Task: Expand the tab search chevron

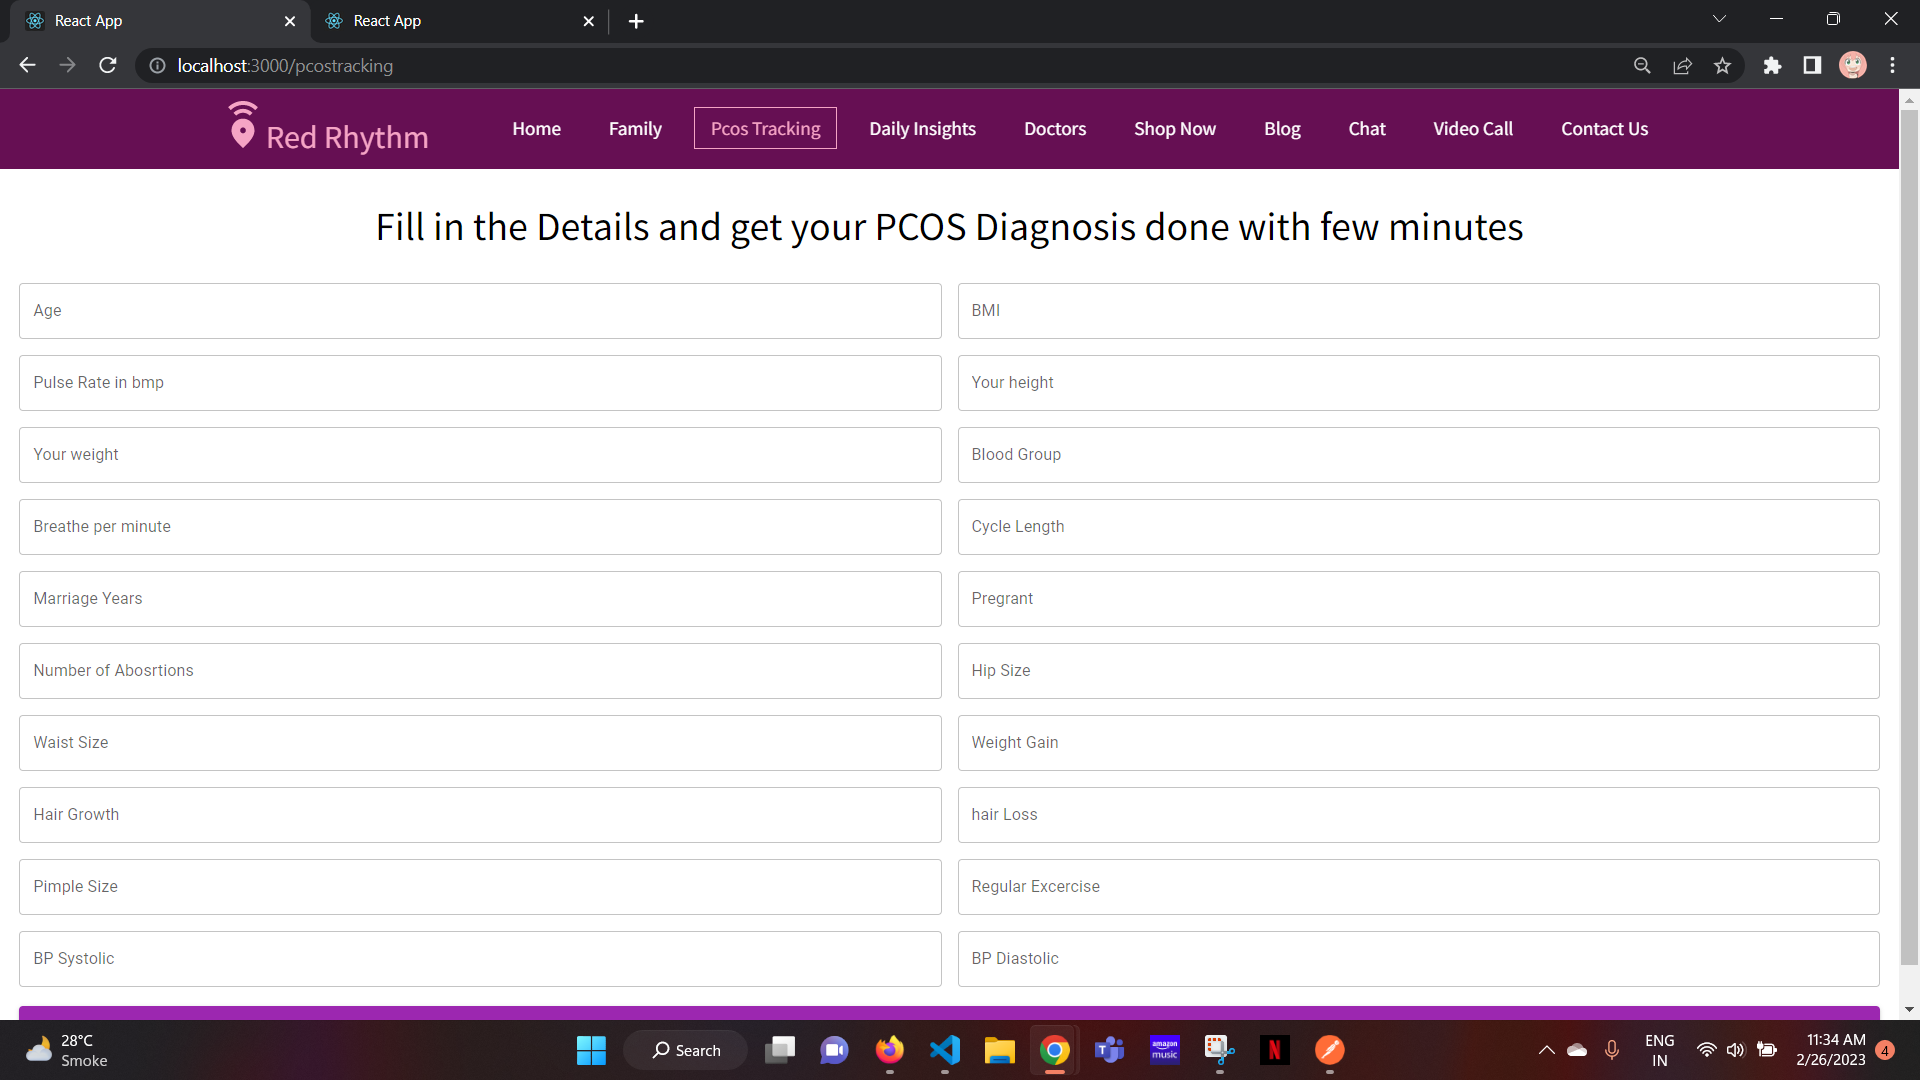Action: pos(1719,19)
